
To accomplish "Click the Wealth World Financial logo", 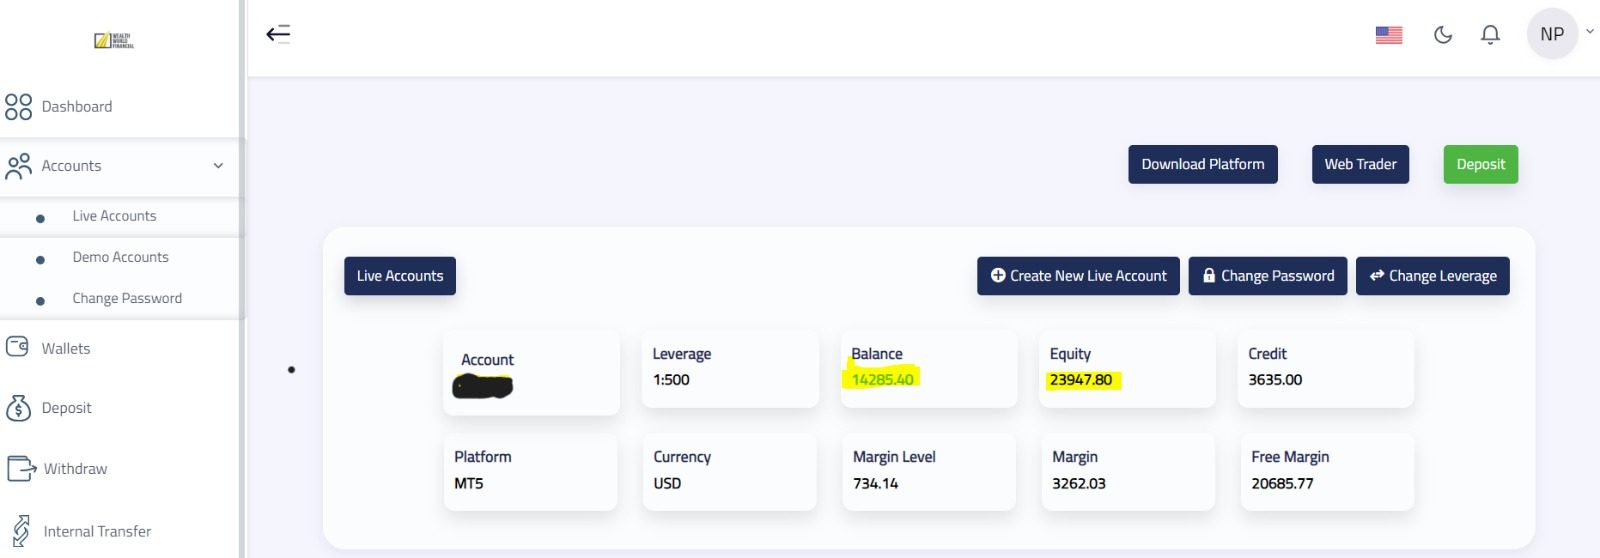I will [x=114, y=40].
